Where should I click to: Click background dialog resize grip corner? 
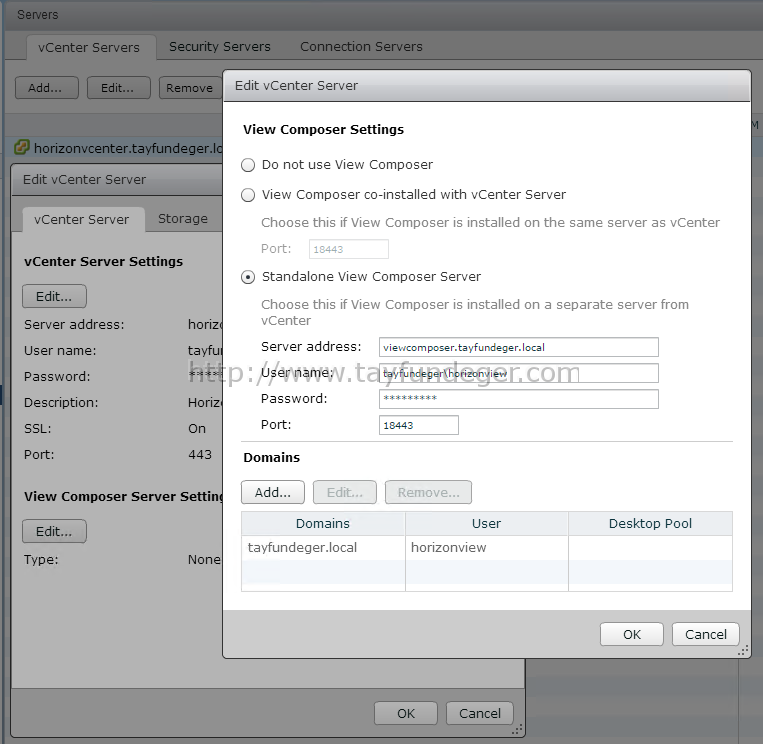[x=517, y=729]
